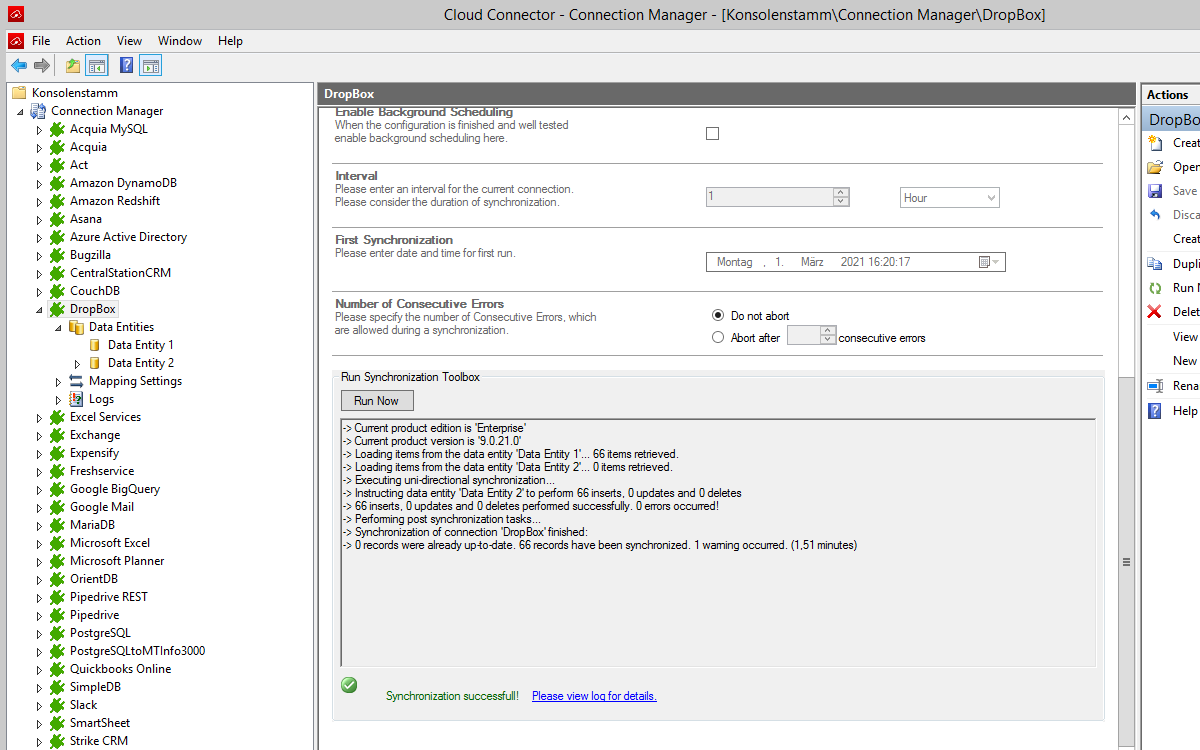Click 'Please view log for details' link
The width and height of the screenshot is (1200, 750).
tap(594, 696)
